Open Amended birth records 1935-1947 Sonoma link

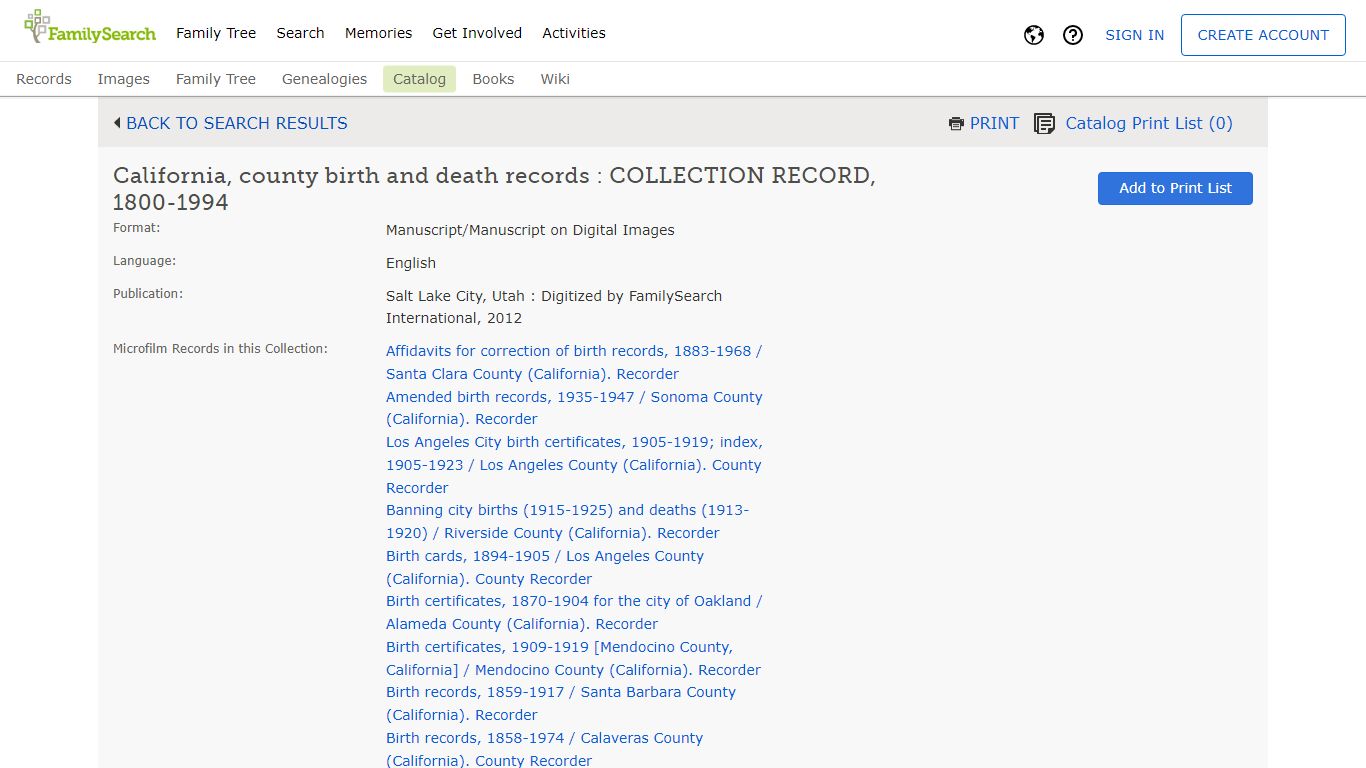pos(574,408)
